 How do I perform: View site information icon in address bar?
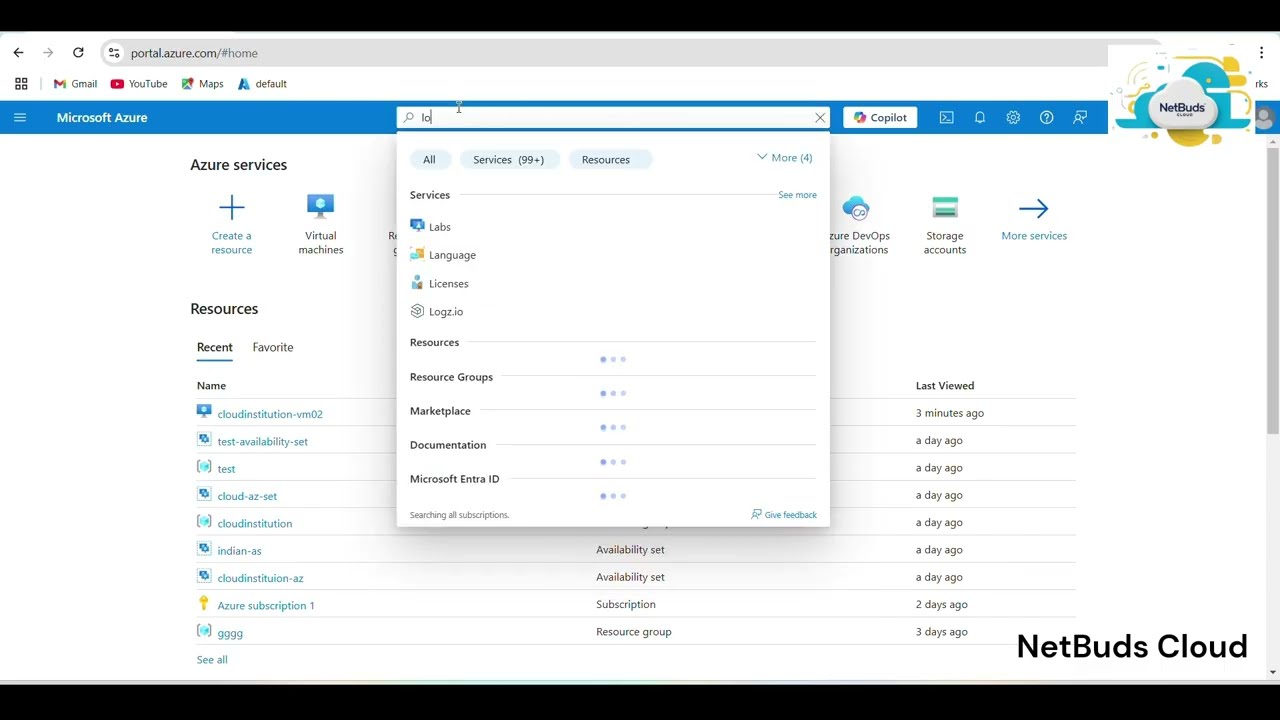click(113, 53)
